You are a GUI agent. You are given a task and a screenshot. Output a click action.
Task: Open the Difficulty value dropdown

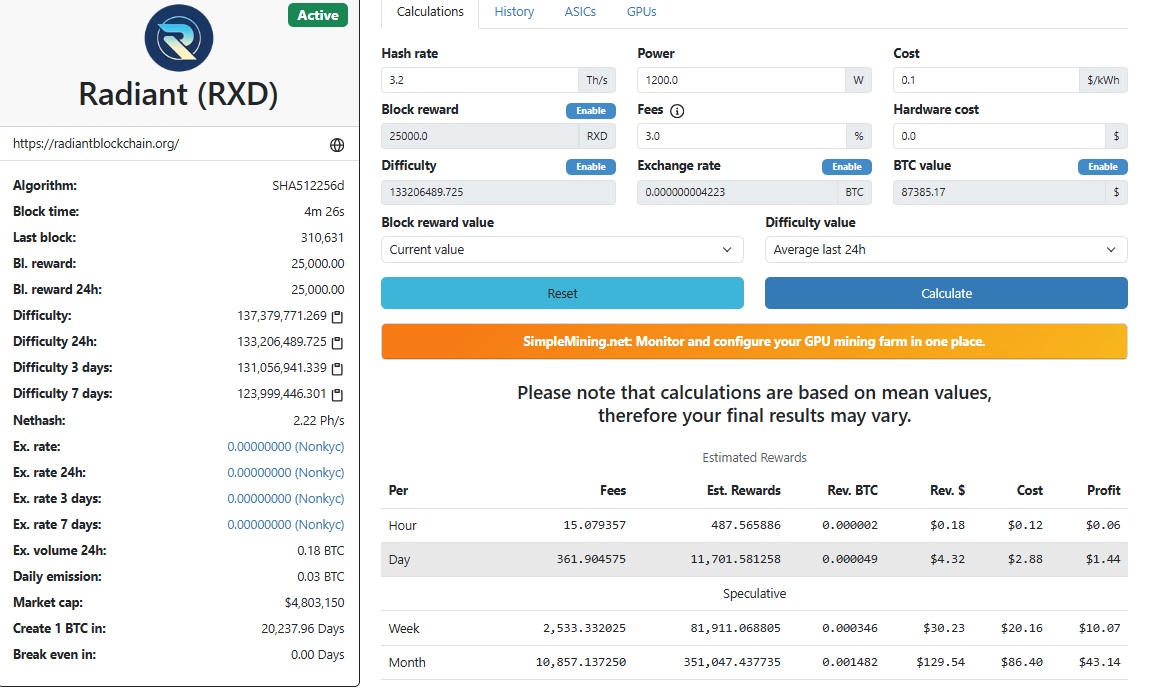point(946,249)
